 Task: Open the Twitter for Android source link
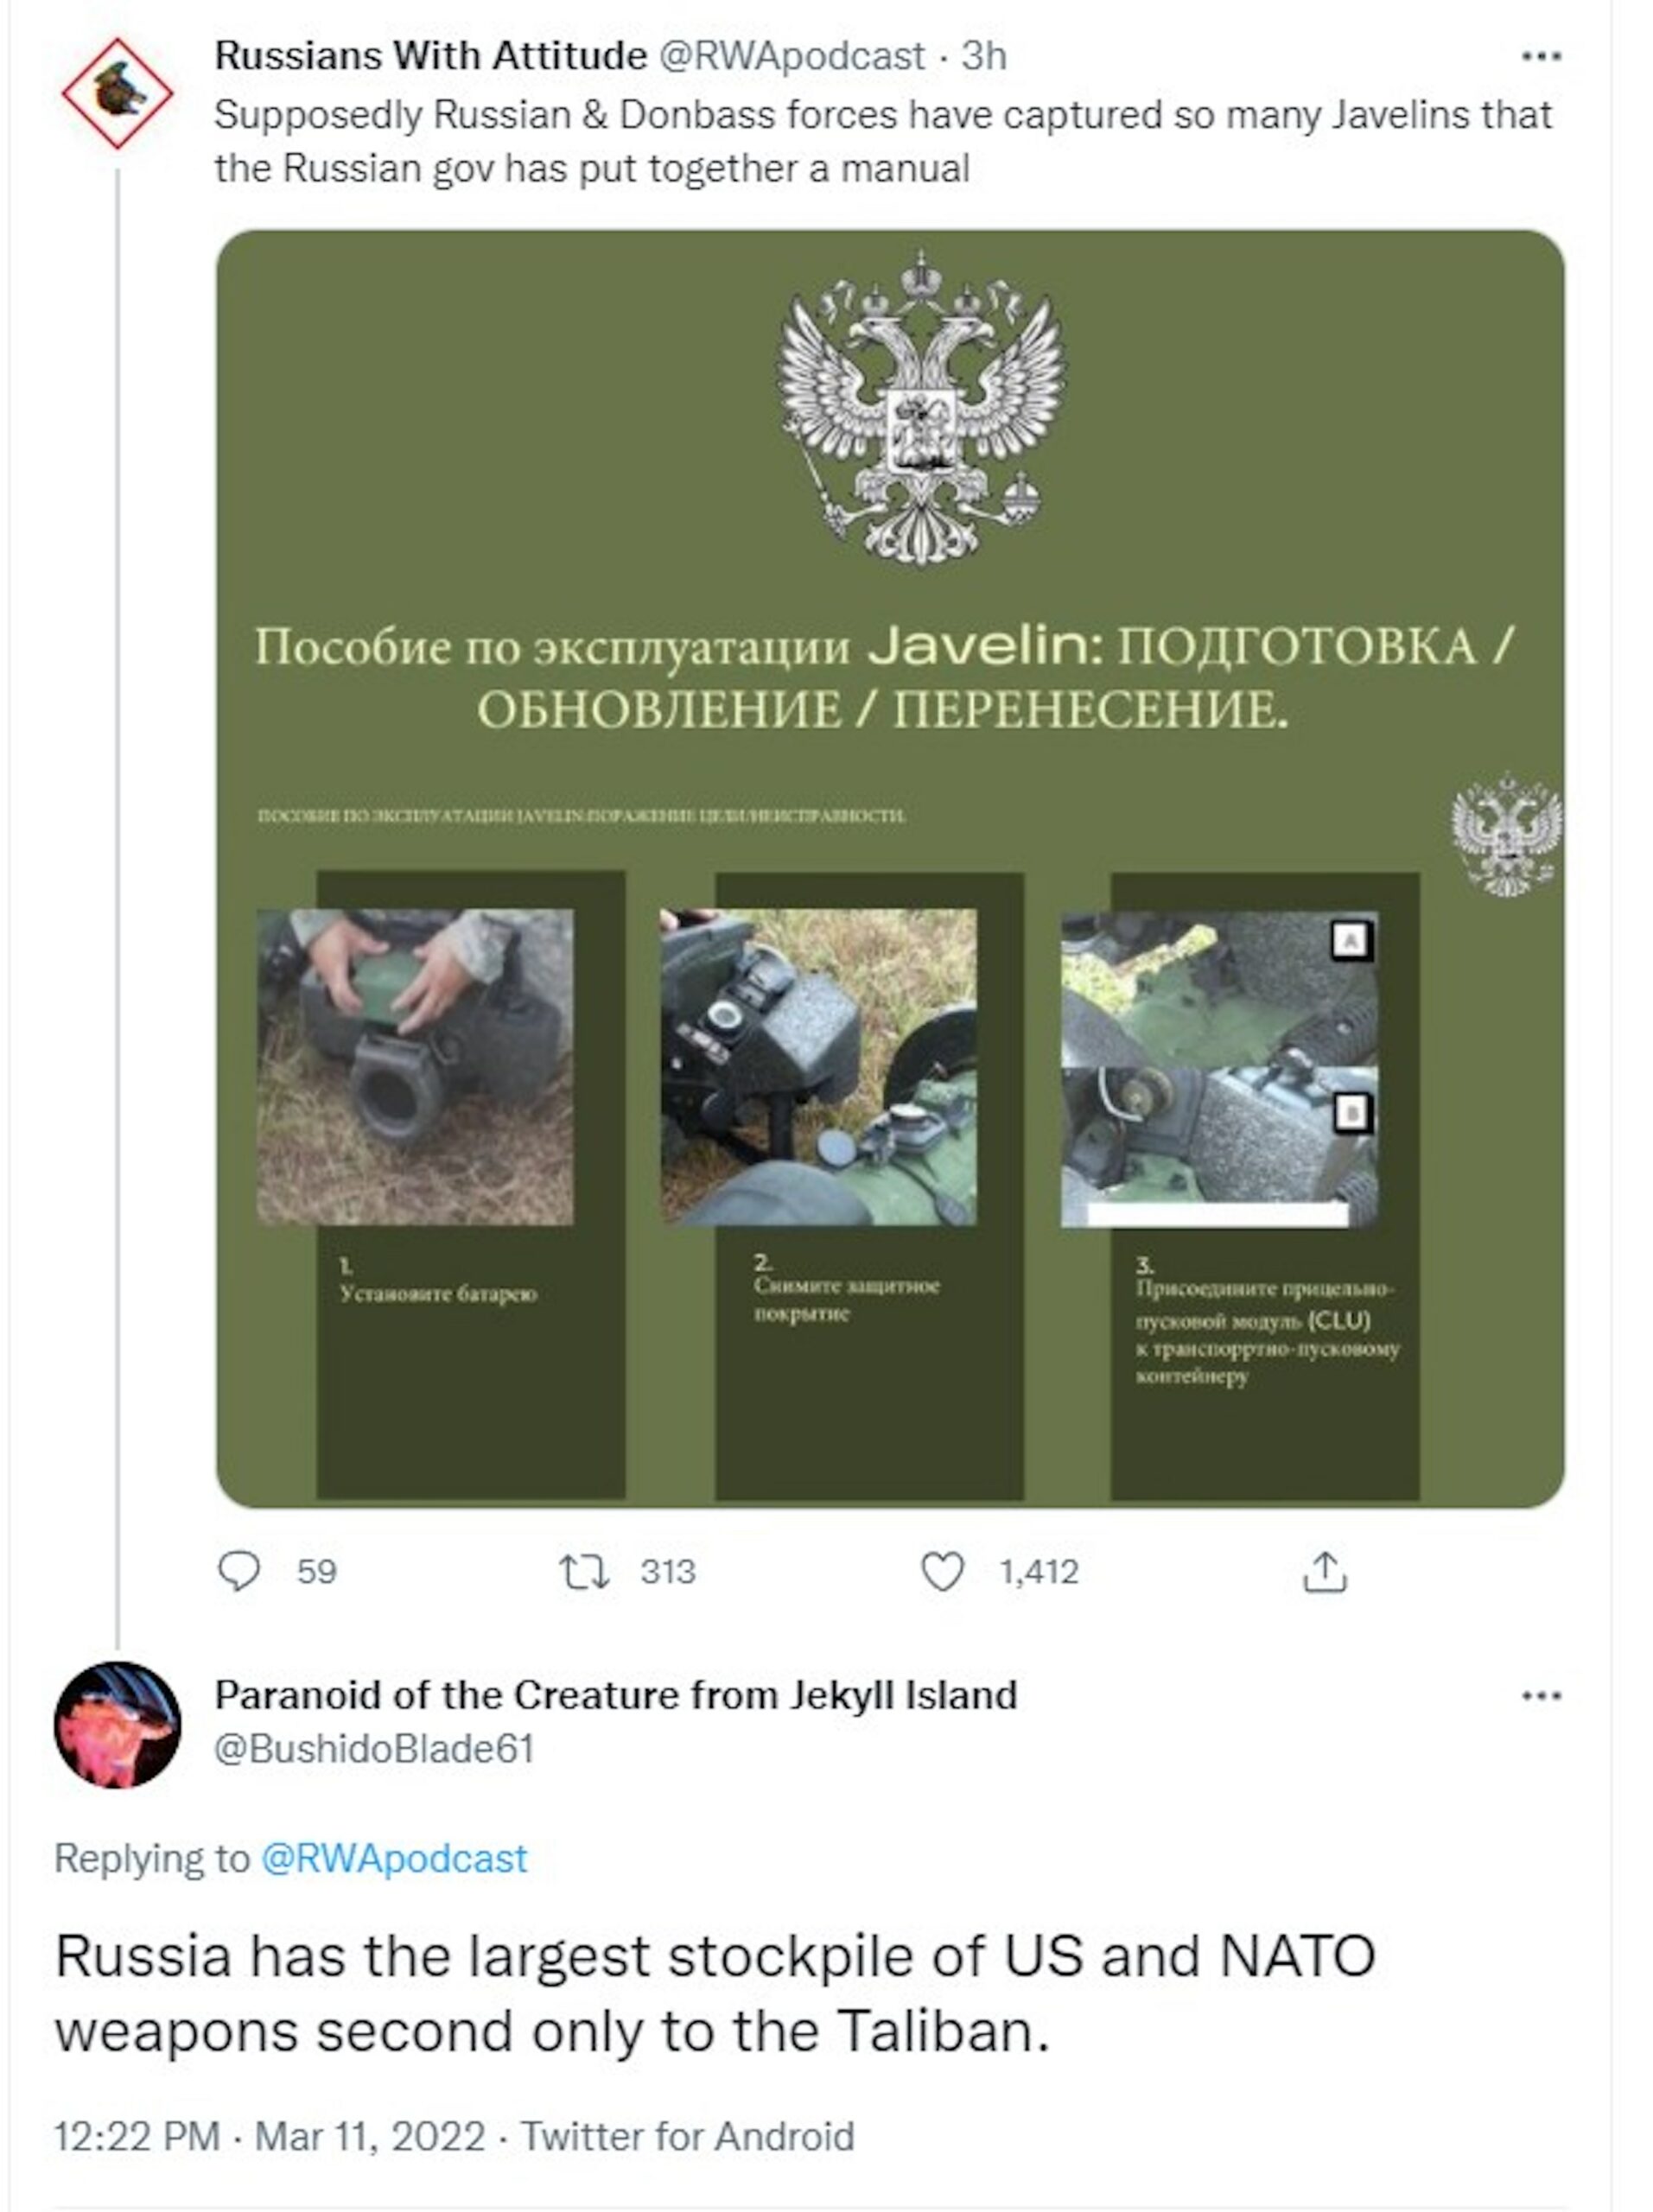pos(687,2137)
